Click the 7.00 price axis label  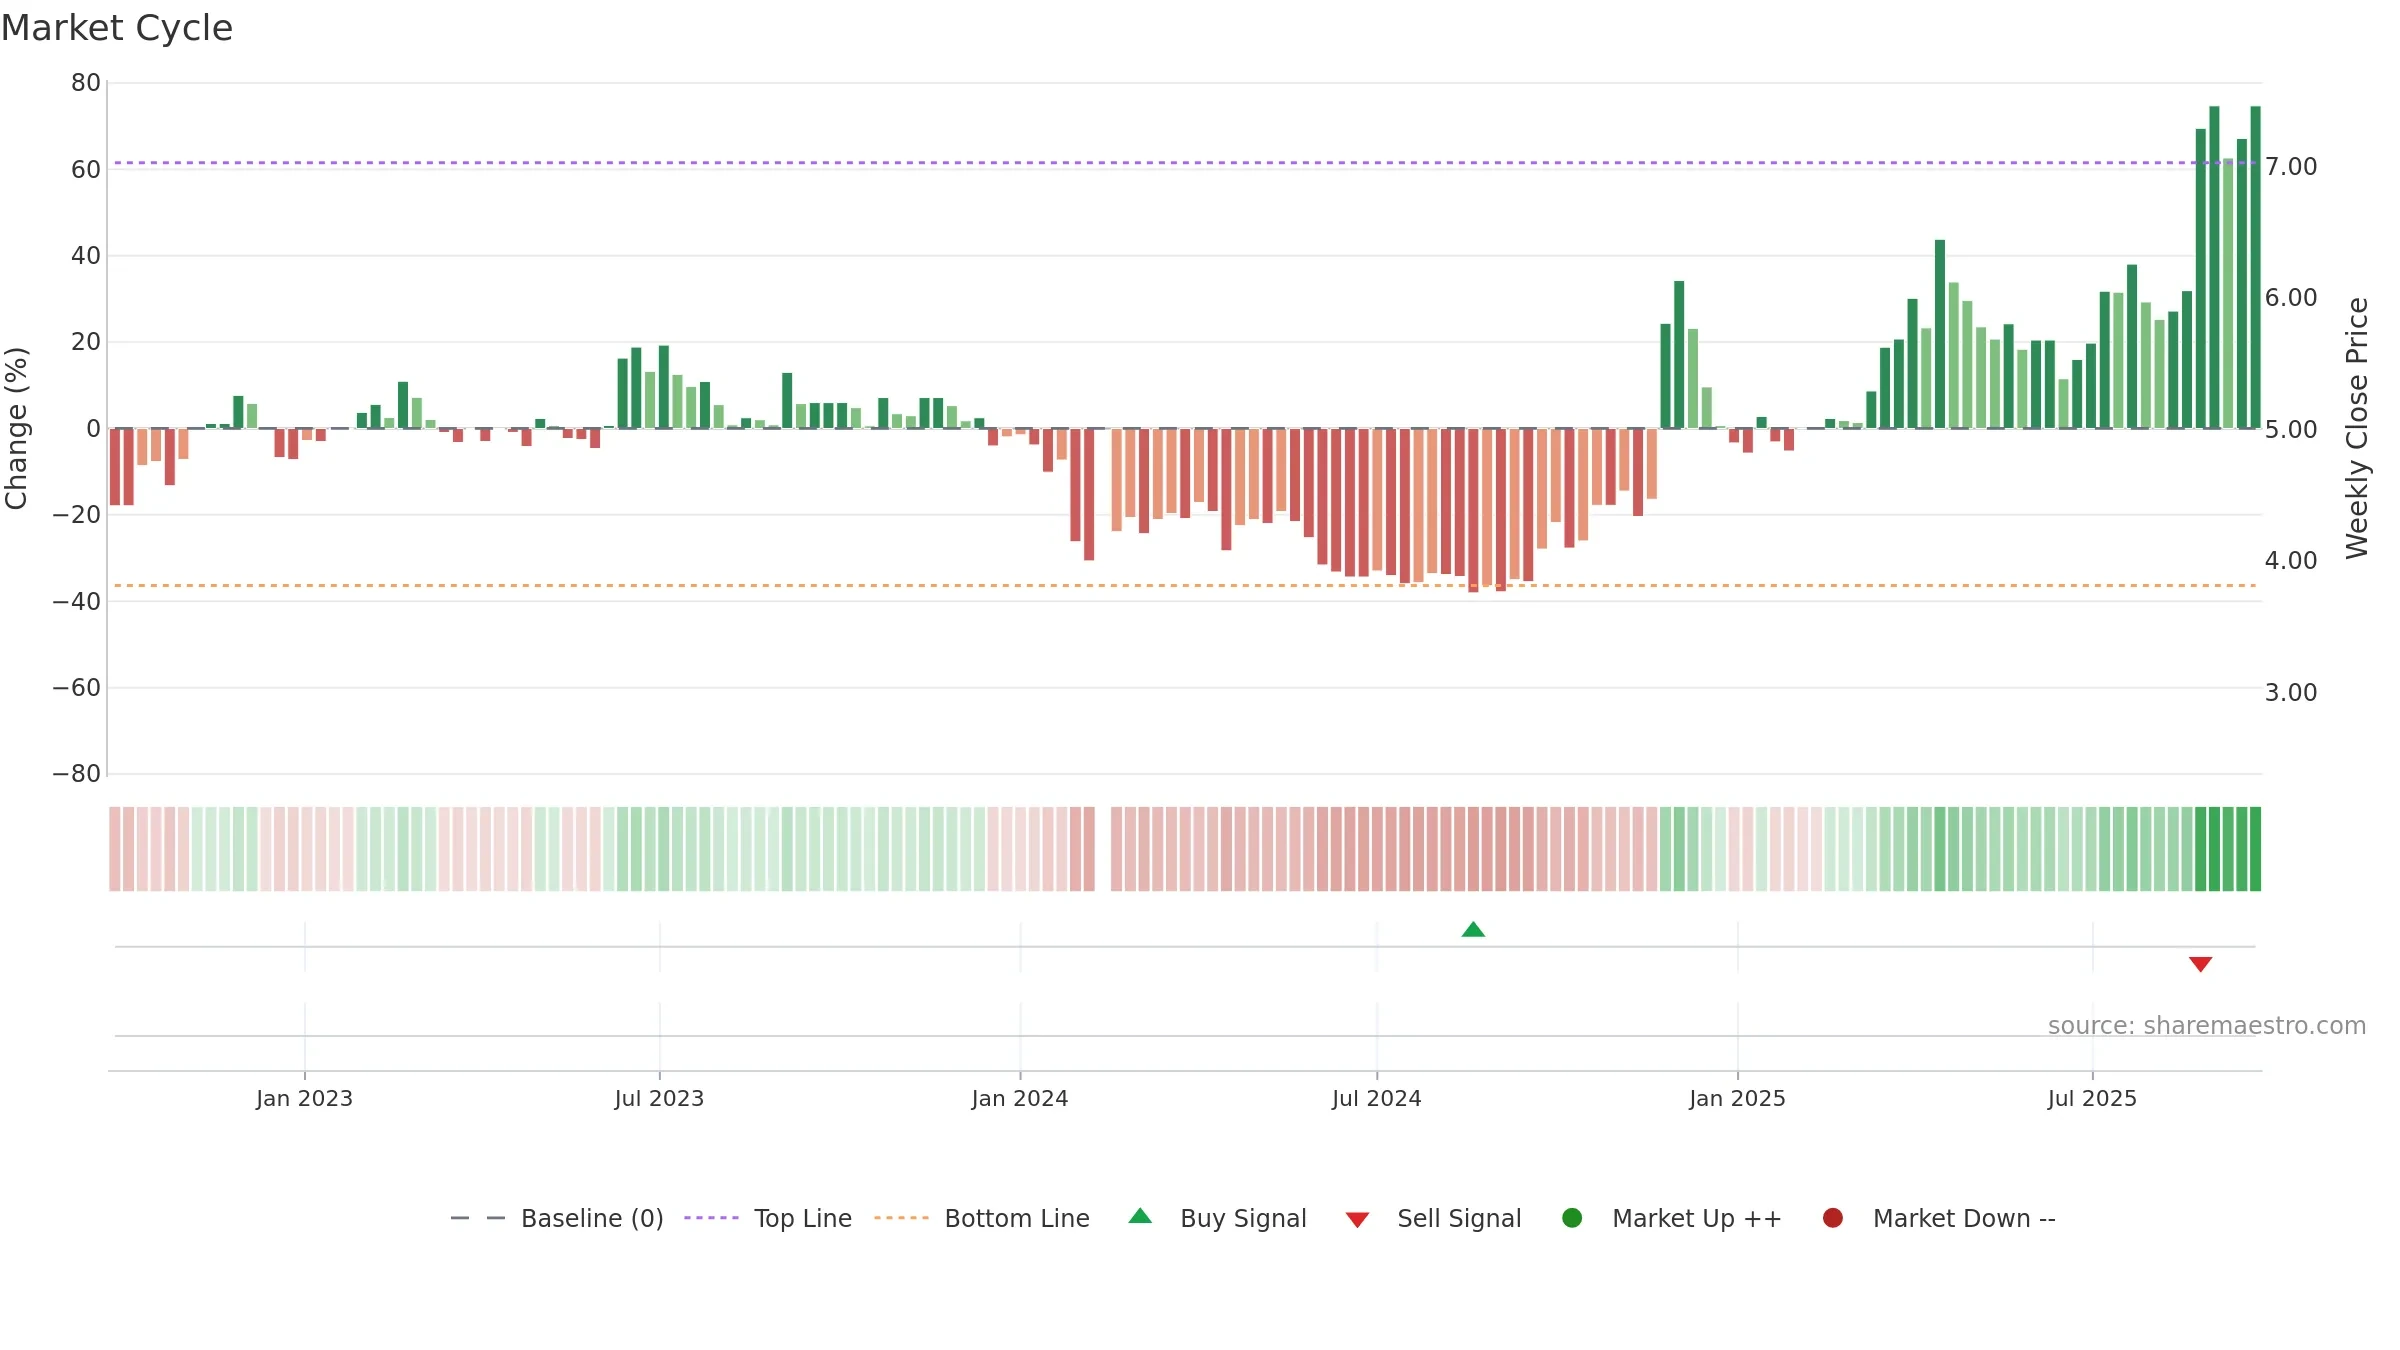pos(2291,166)
